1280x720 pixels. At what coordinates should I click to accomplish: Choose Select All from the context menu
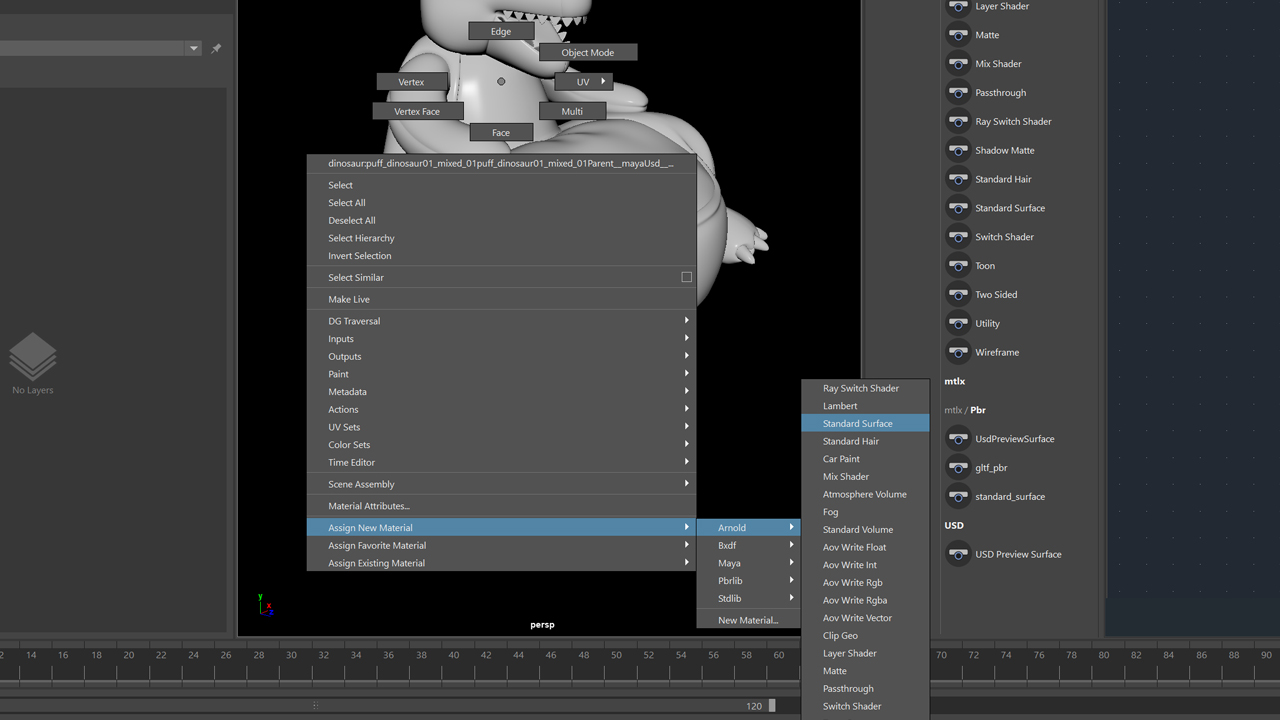(x=501, y=203)
